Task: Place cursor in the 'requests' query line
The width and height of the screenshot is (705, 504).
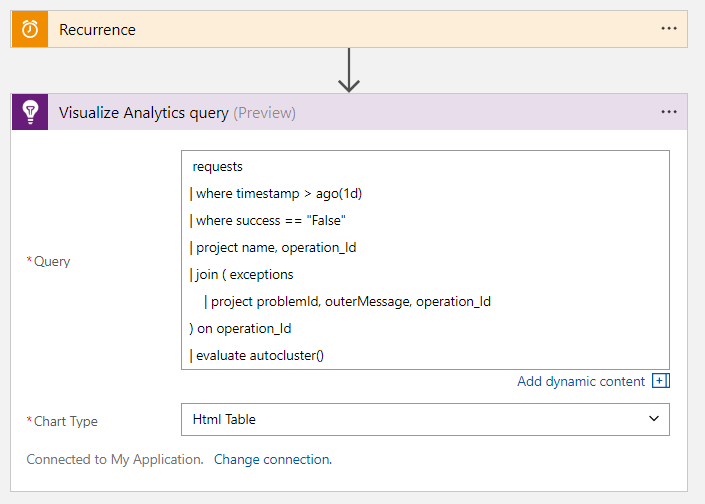Action: (x=218, y=166)
